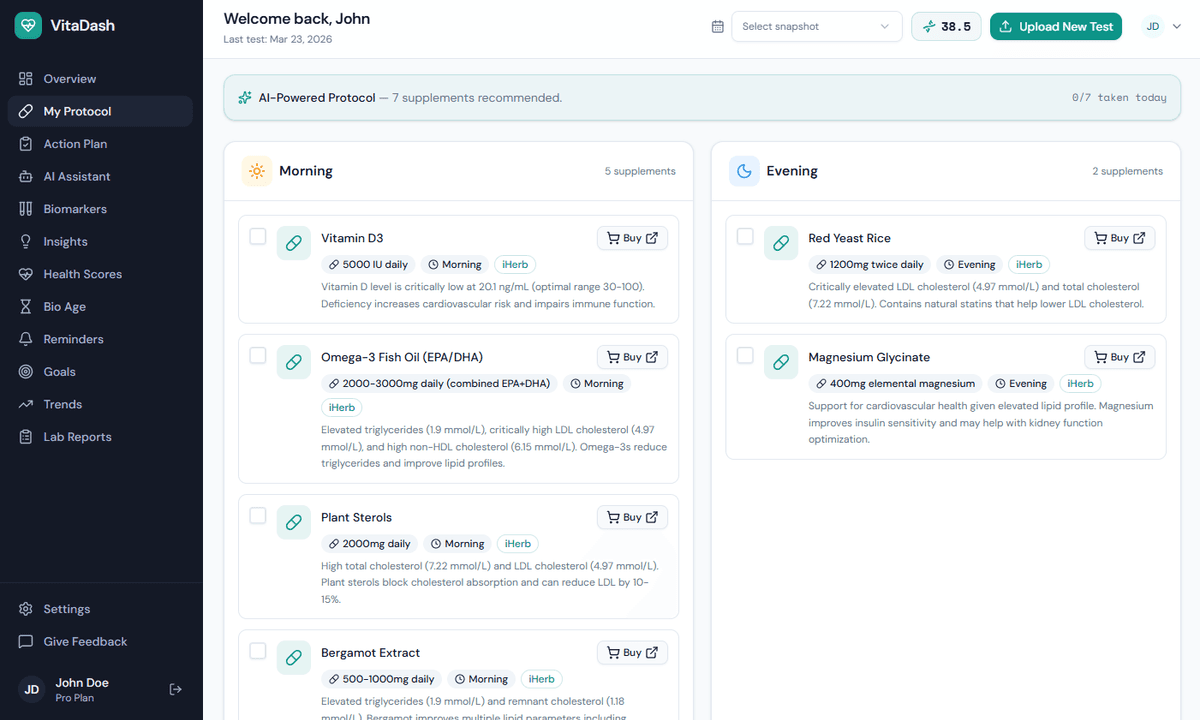Click the Bio Age hourglass icon in sidebar
The height and width of the screenshot is (720, 1200).
(26, 307)
